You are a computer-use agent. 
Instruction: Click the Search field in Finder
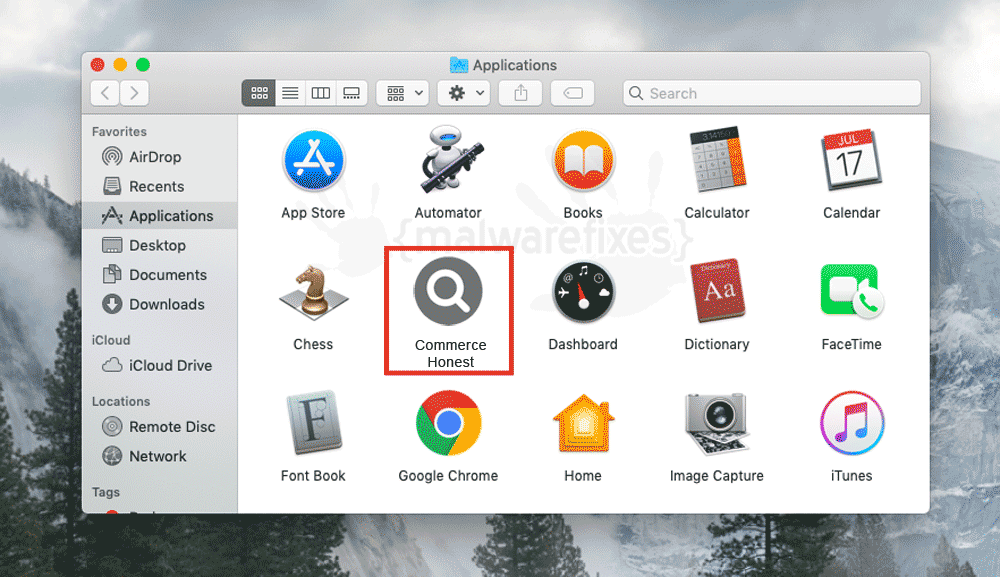pos(772,93)
